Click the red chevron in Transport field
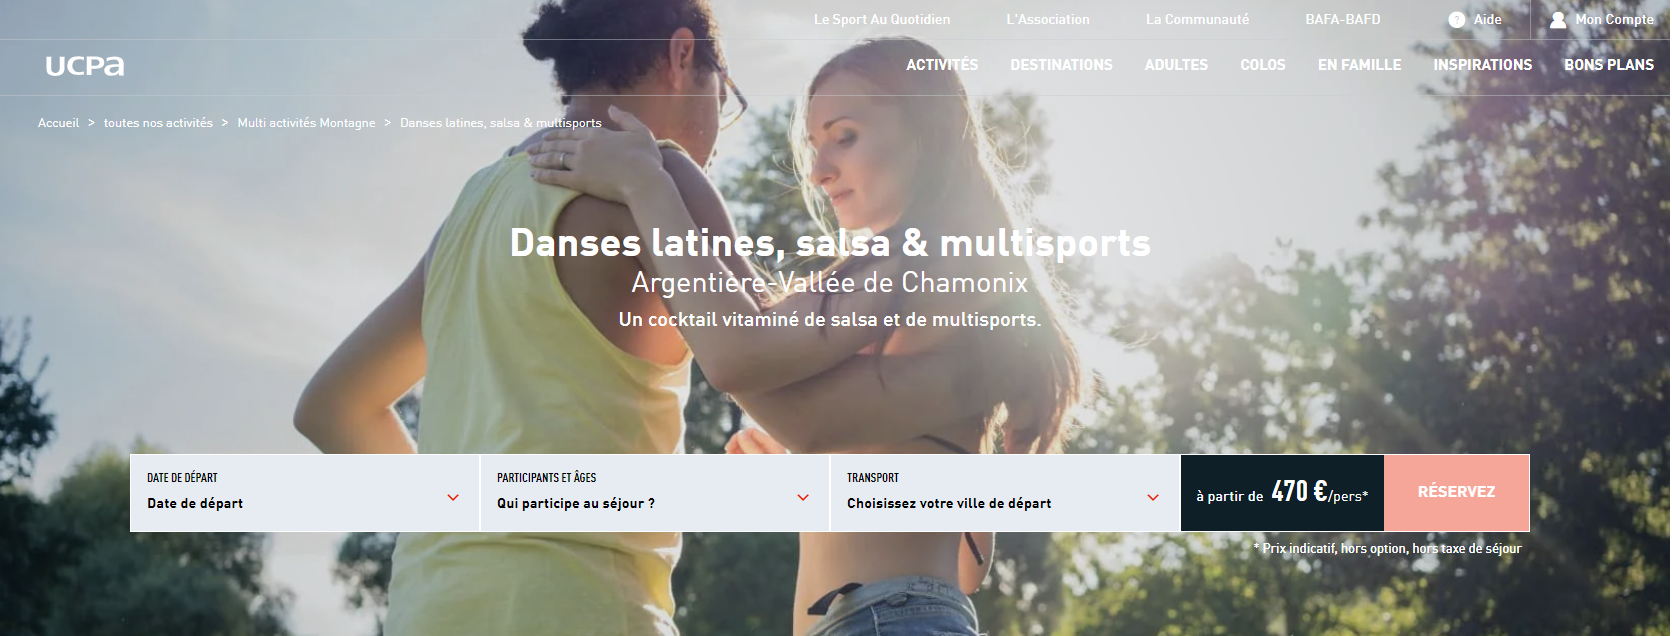The height and width of the screenshot is (636, 1672). (x=1153, y=497)
